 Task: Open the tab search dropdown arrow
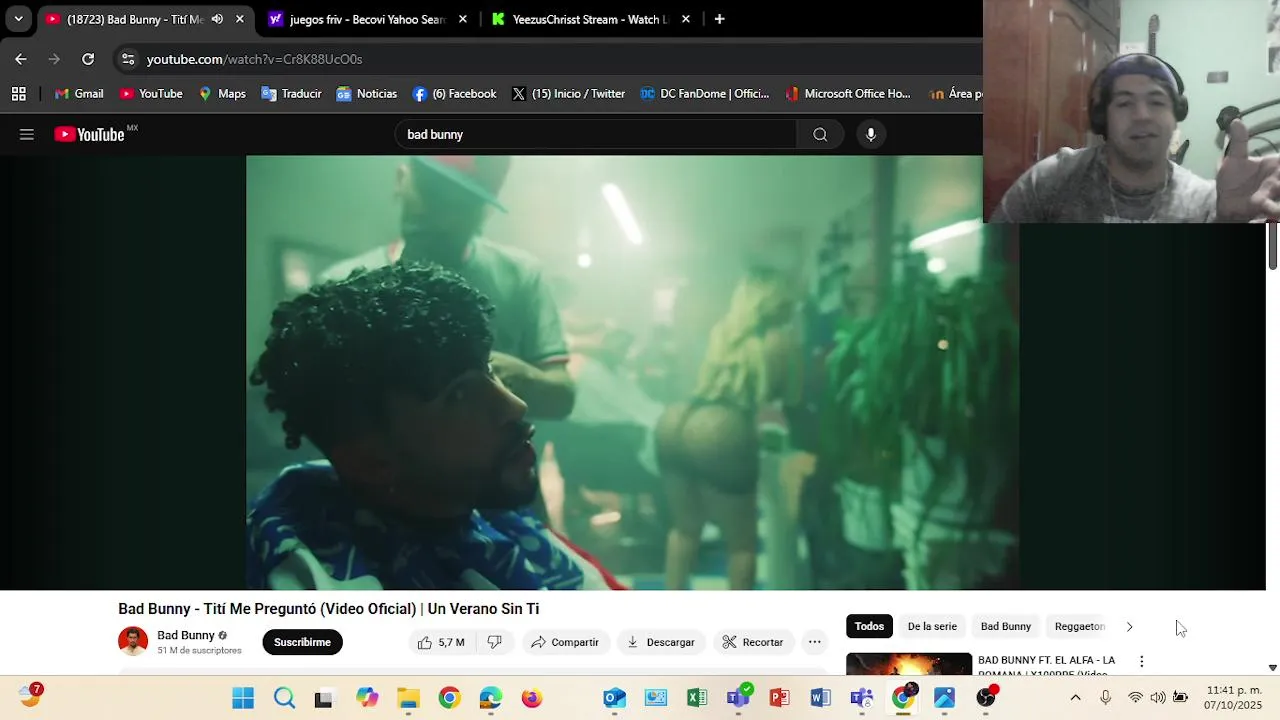point(18,19)
